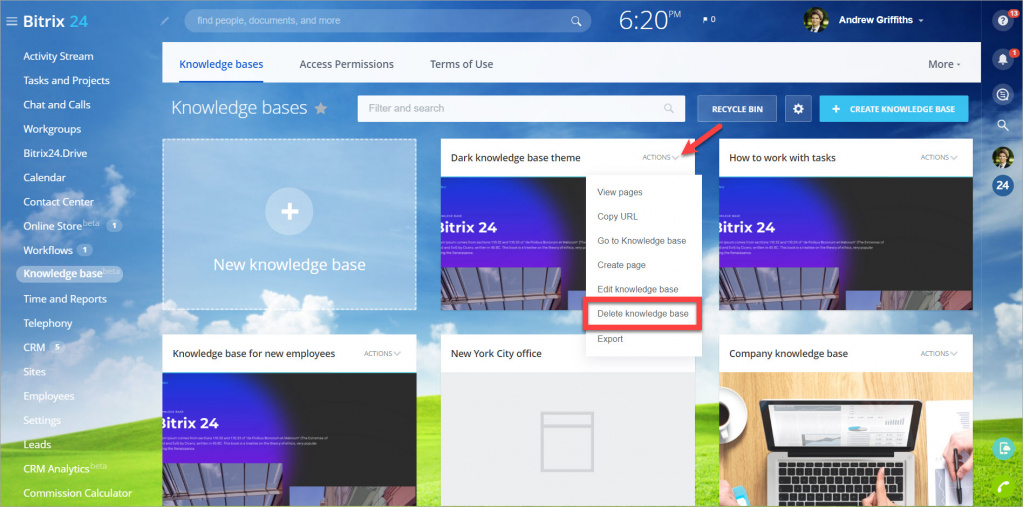Open Commission Calculator in sidebar
The height and width of the screenshot is (507, 1023).
[x=78, y=493]
